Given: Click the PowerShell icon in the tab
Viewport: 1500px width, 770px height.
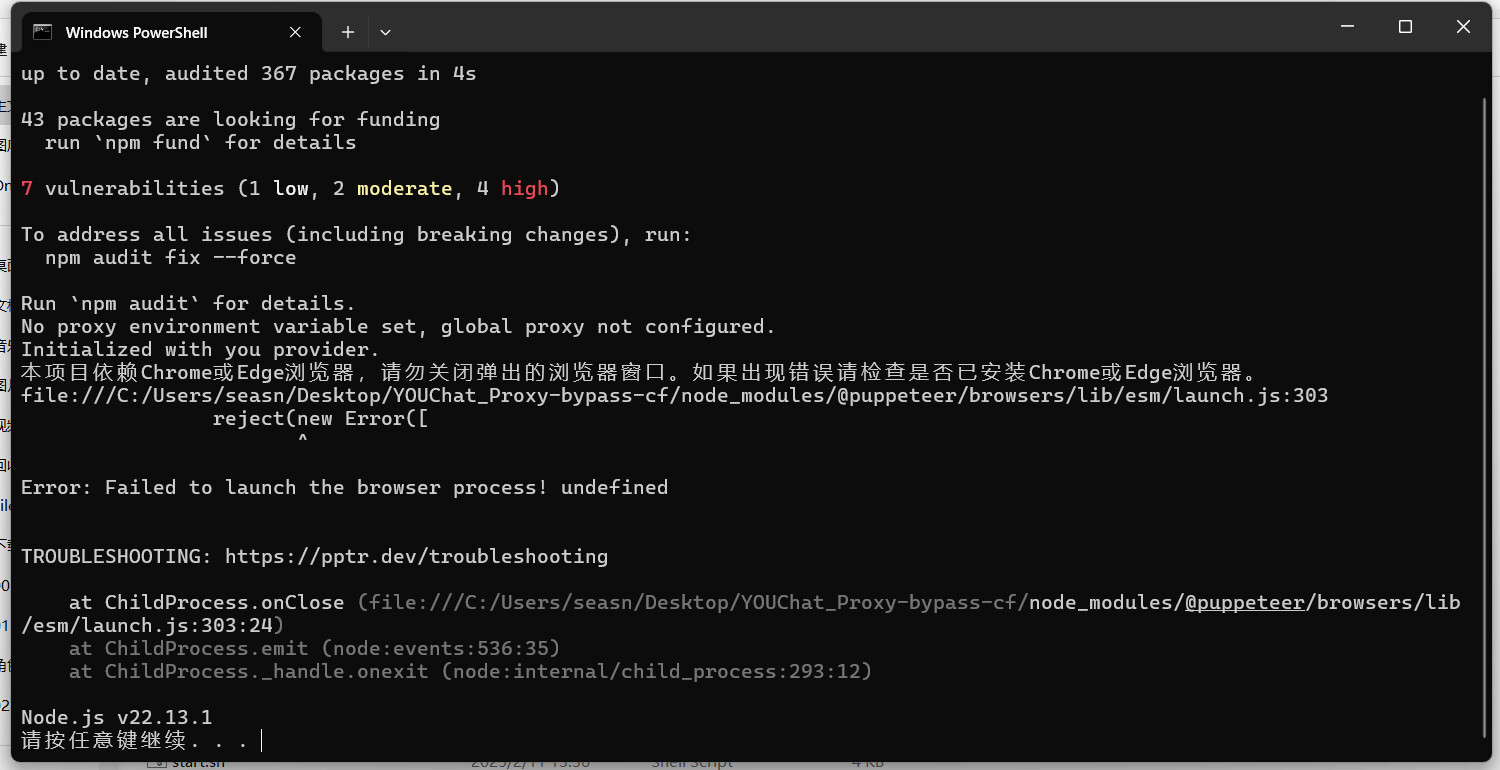Looking at the screenshot, I should click(42, 32).
